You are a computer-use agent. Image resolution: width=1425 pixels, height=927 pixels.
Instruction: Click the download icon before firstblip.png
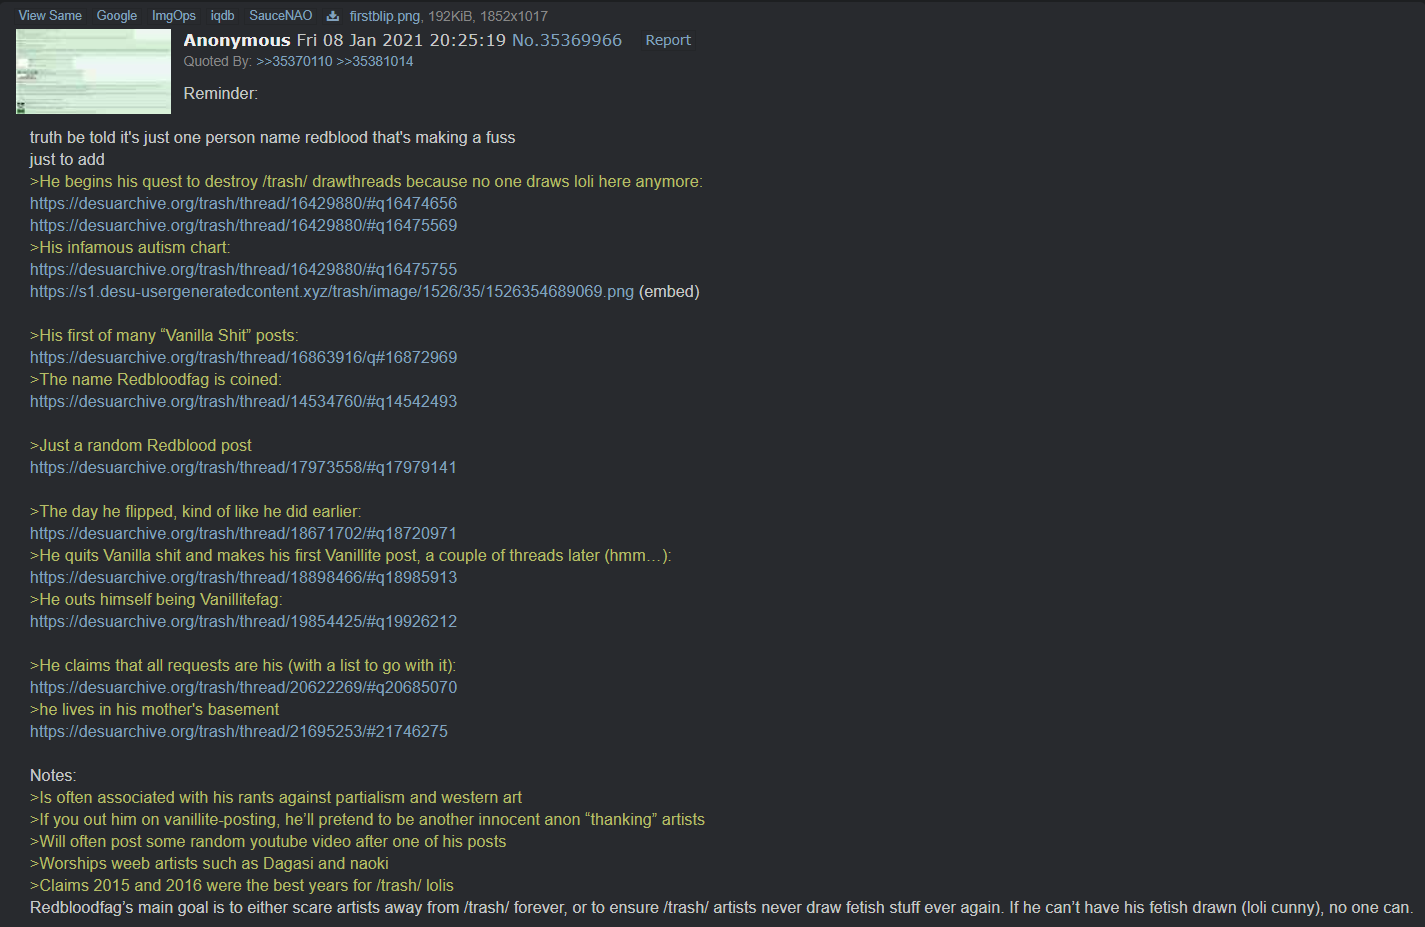tap(333, 16)
